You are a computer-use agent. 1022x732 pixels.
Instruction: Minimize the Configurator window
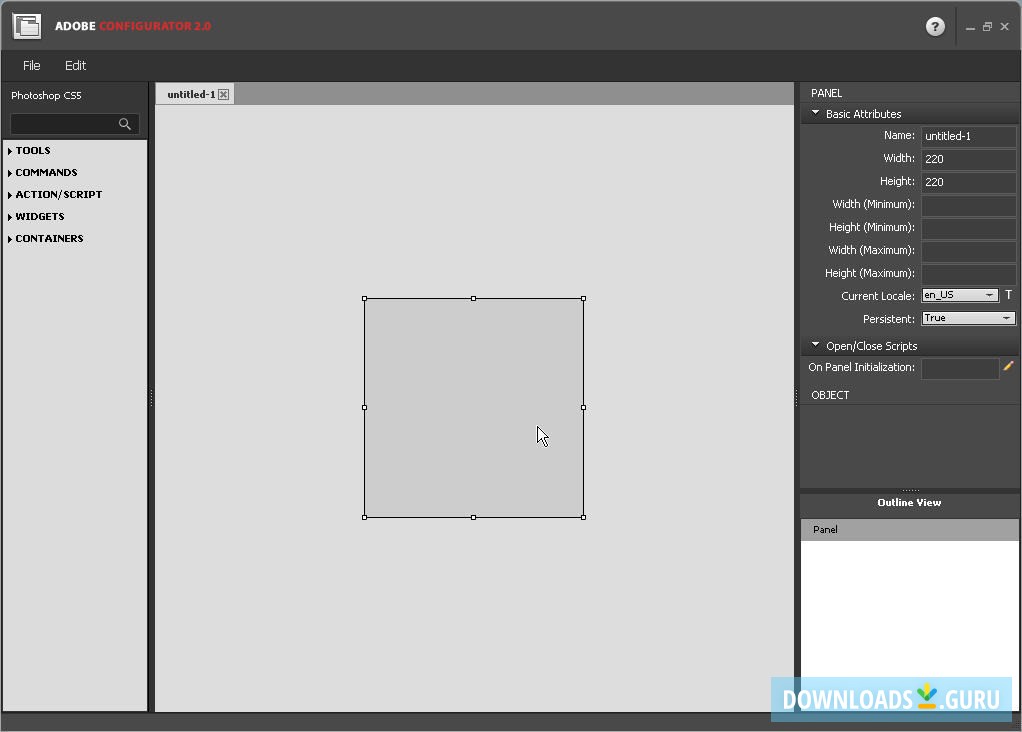tap(970, 27)
